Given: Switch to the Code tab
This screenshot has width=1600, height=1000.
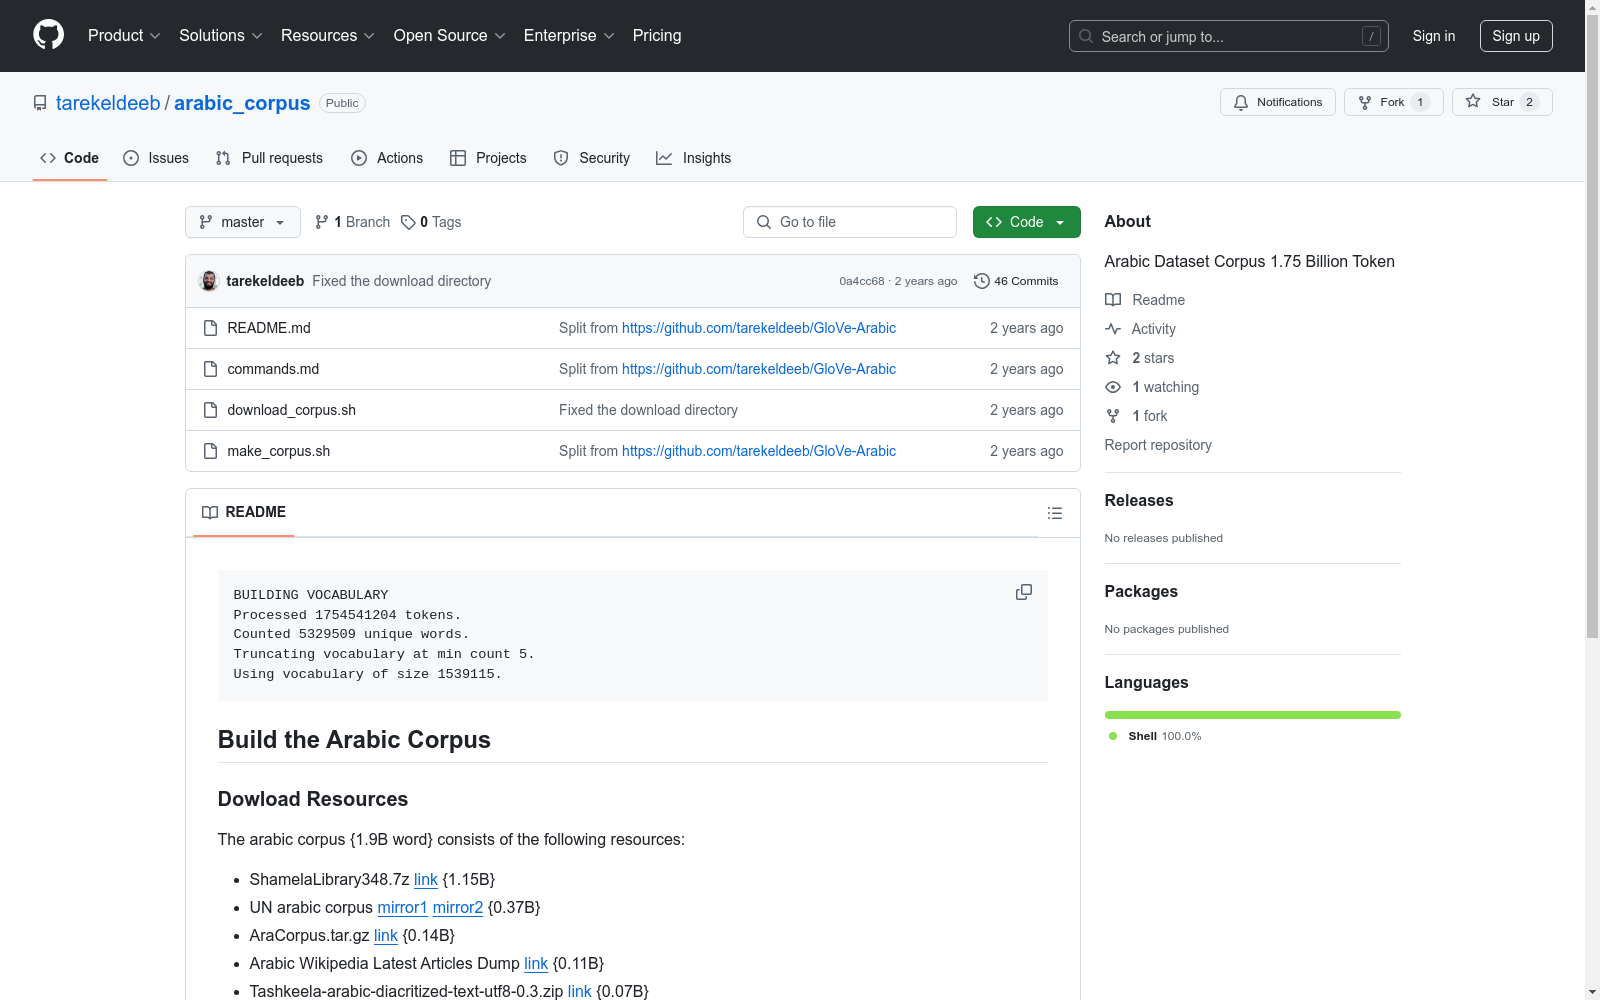Looking at the screenshot, I should (x=70, y=158).
